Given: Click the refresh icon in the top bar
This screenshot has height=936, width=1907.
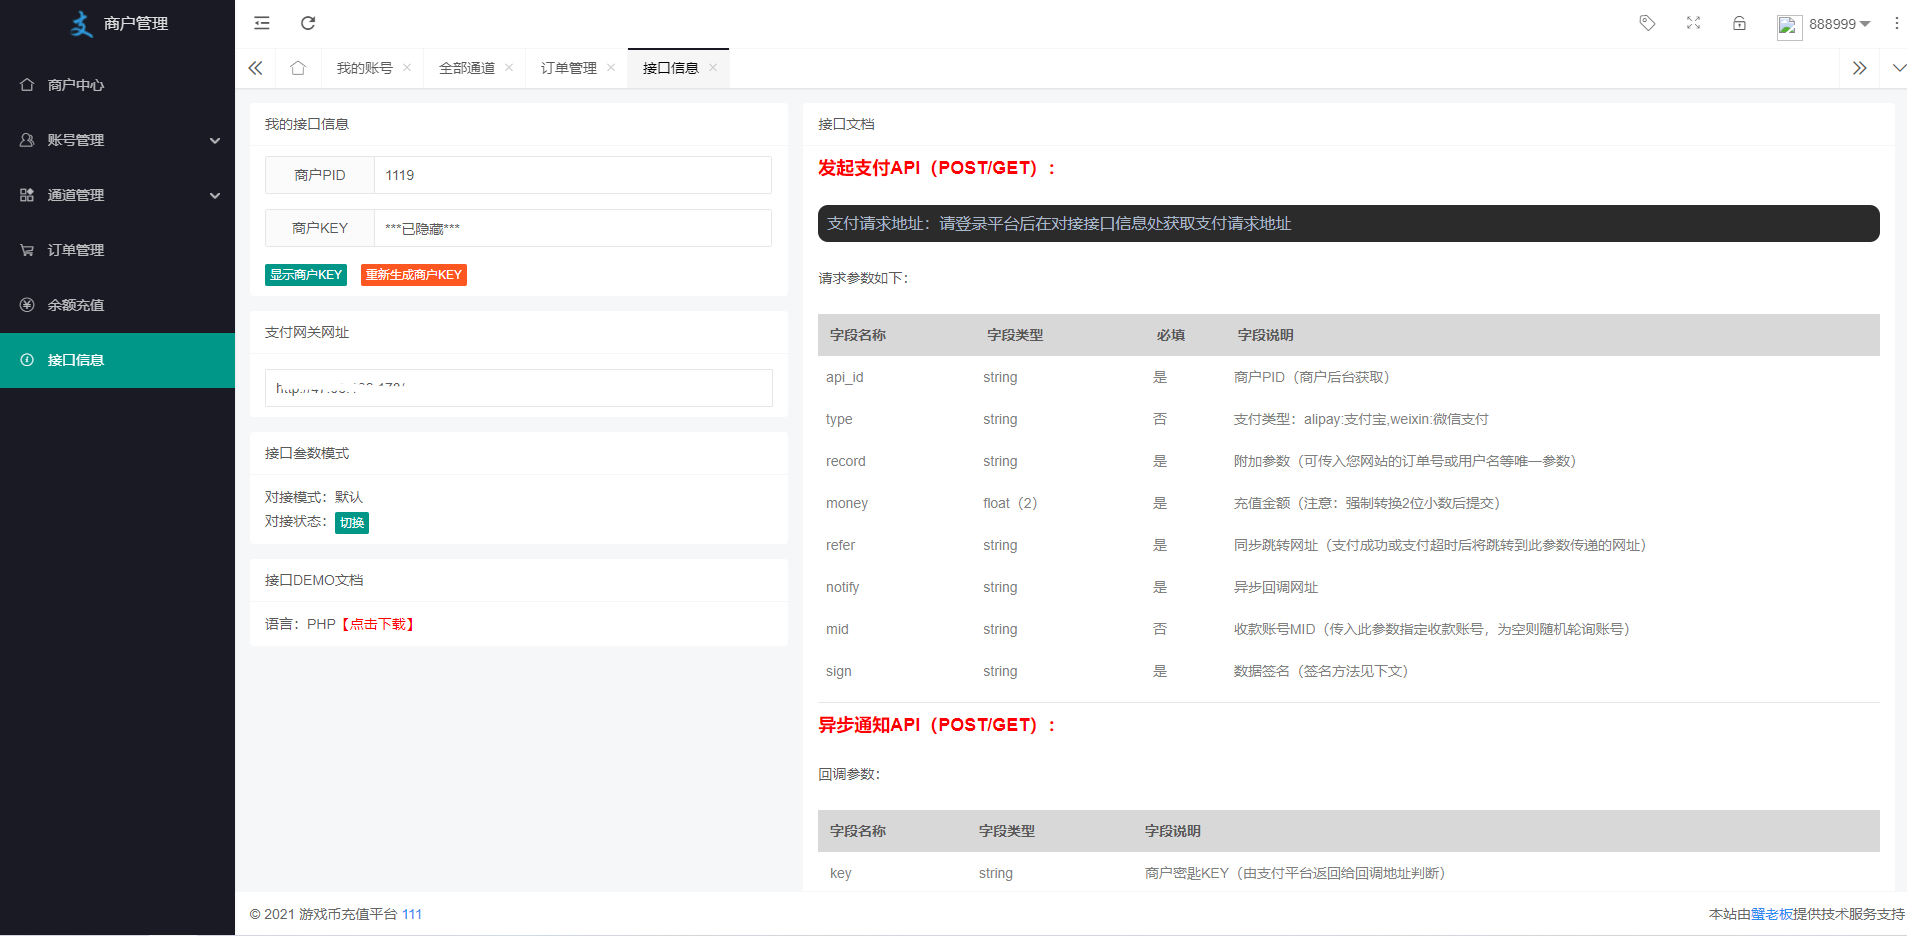Looking at the screenshot, I should 308,23.
